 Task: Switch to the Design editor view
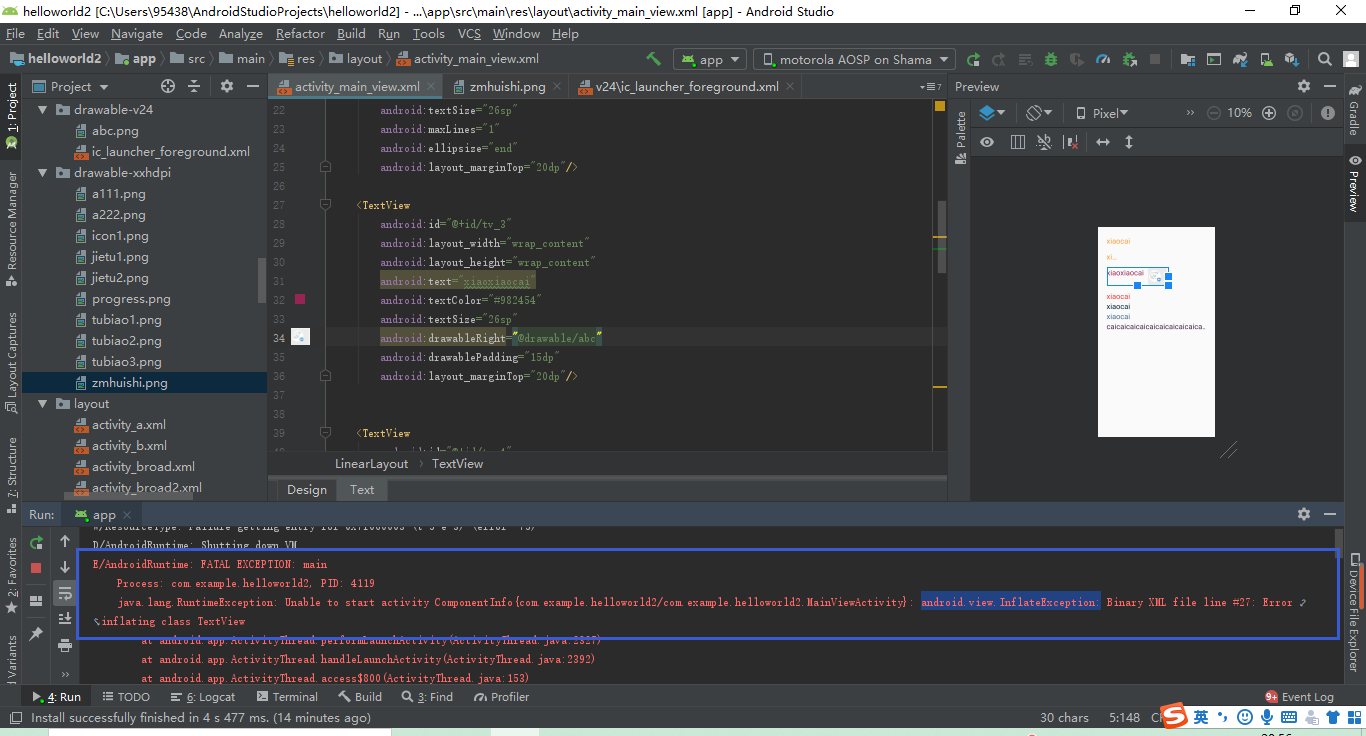(x=306, y=489)
